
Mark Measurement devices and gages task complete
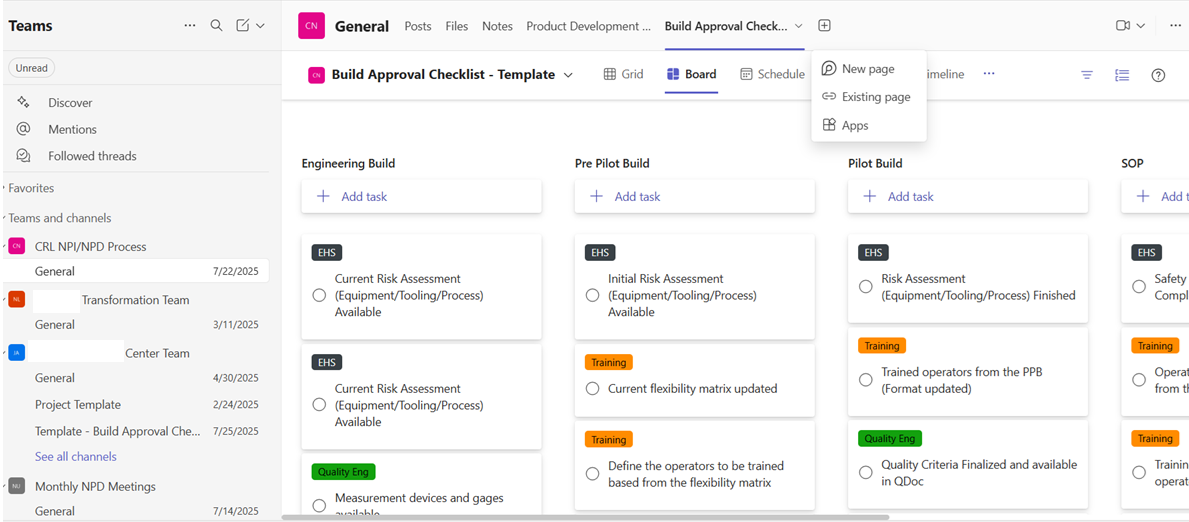[x=319, y=505]
